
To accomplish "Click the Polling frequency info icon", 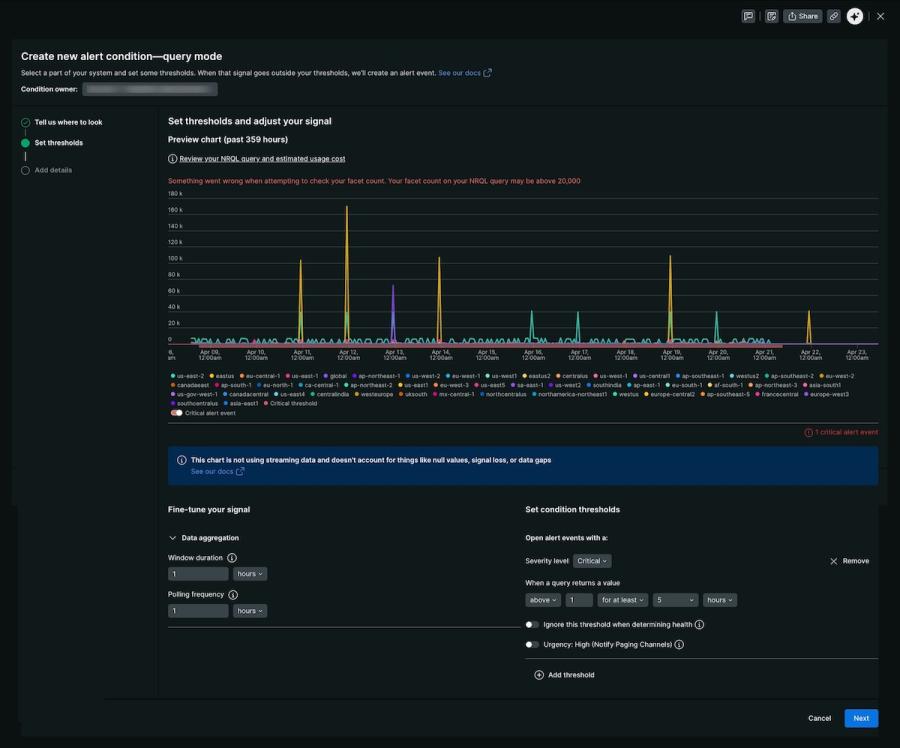I will pos(233,595).
